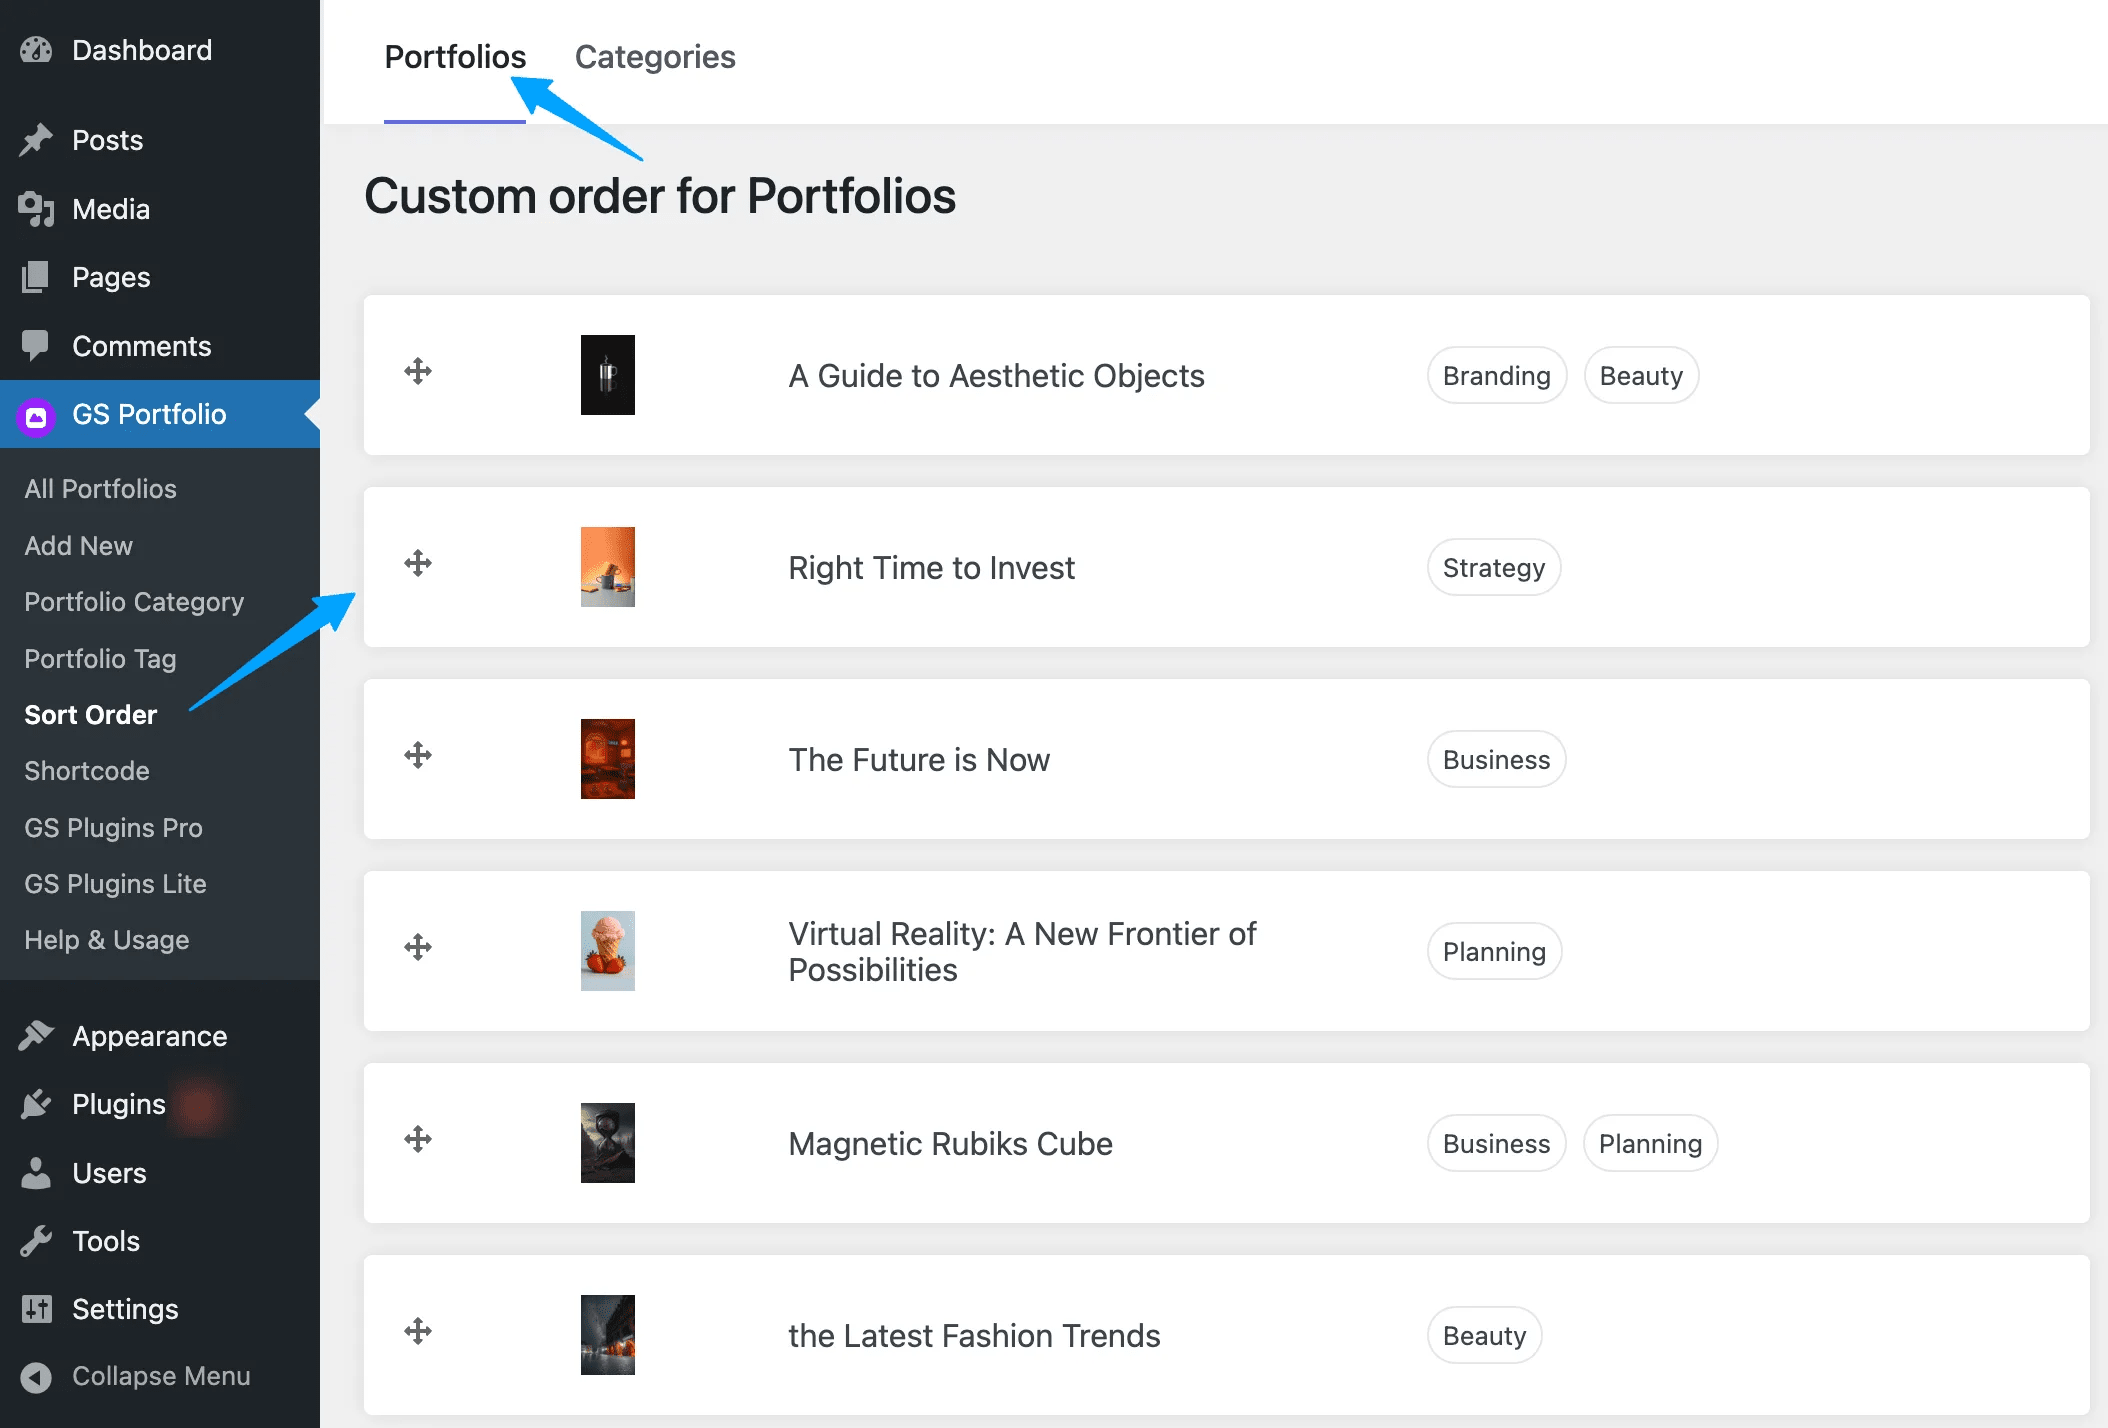Viewport: 2108px width, 1428px height.
Task: Select the GS Portfolio camera icon
Action: [36, 414]
